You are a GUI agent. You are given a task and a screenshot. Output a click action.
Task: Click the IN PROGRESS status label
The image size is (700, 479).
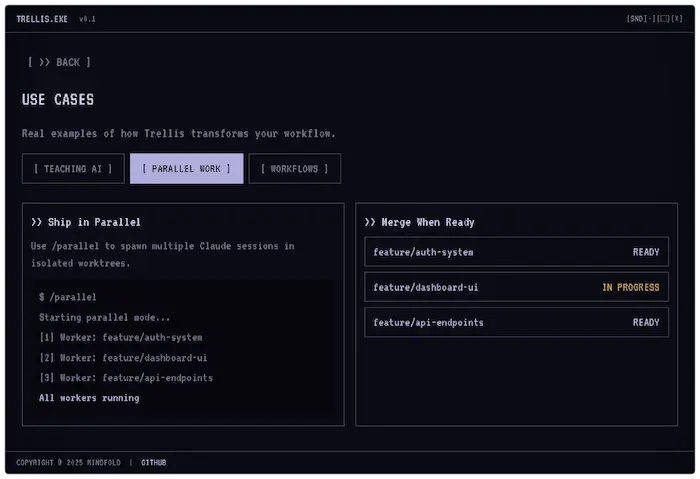[630, 287]
